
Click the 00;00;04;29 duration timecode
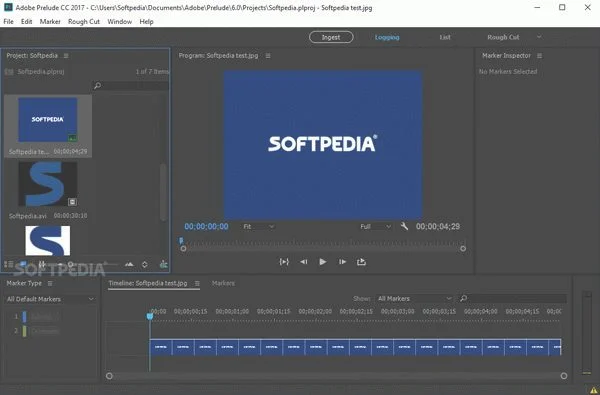[438, 227]
